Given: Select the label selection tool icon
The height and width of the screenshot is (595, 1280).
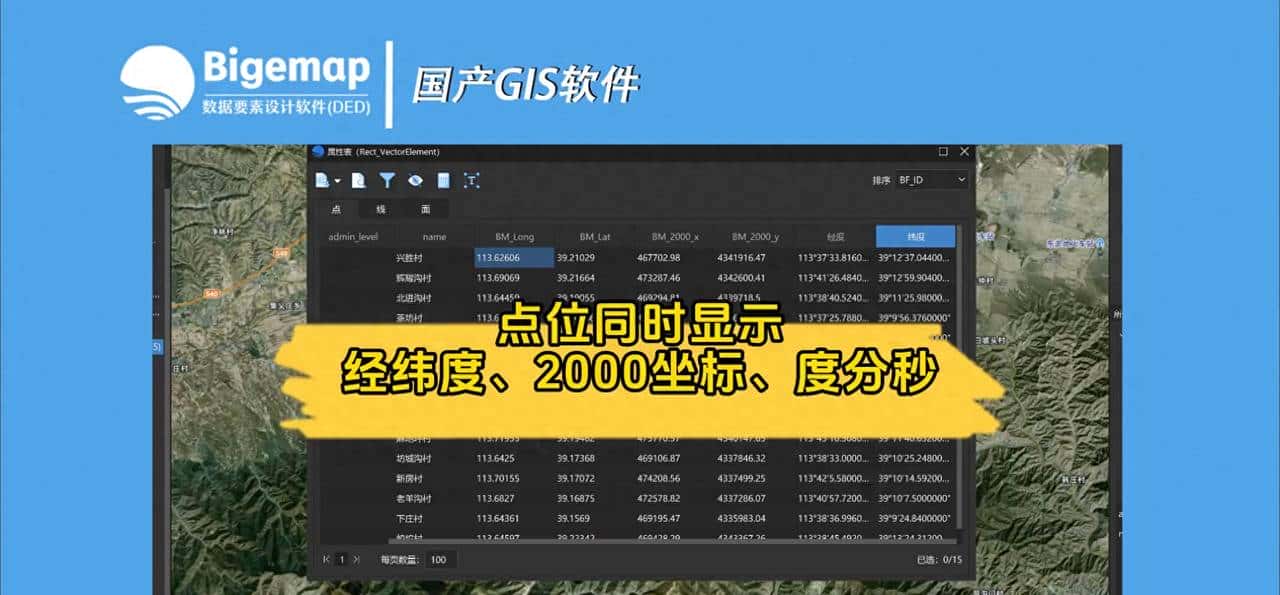Looking at the screenshot, I should click(x=471, y=180).
